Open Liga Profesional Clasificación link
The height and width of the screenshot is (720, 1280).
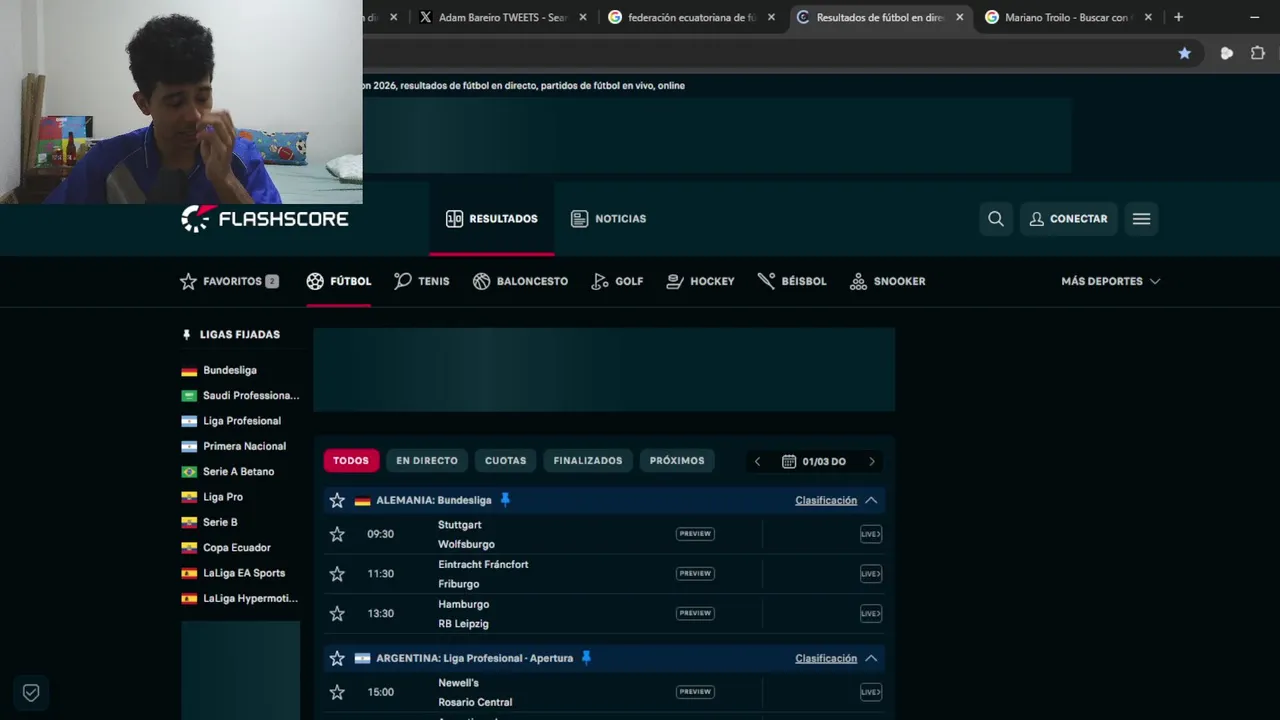coord(826,658)
